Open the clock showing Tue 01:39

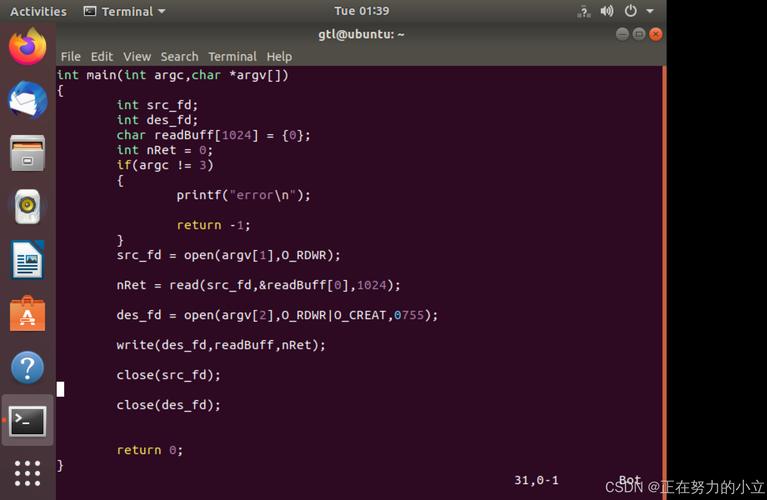click(361, 11)
